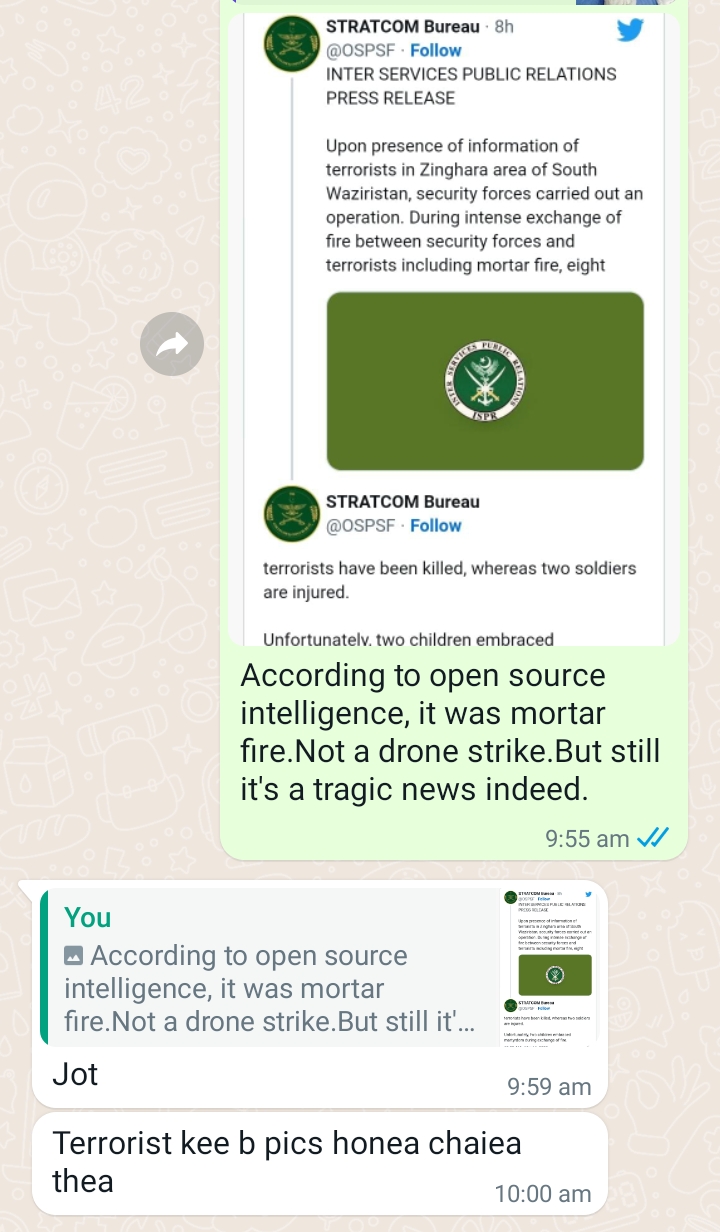Click the top Follow link next to @OSPSF
Image resolution: width=720 pixels, height=1232 pixels.
(x=436, y=50)
